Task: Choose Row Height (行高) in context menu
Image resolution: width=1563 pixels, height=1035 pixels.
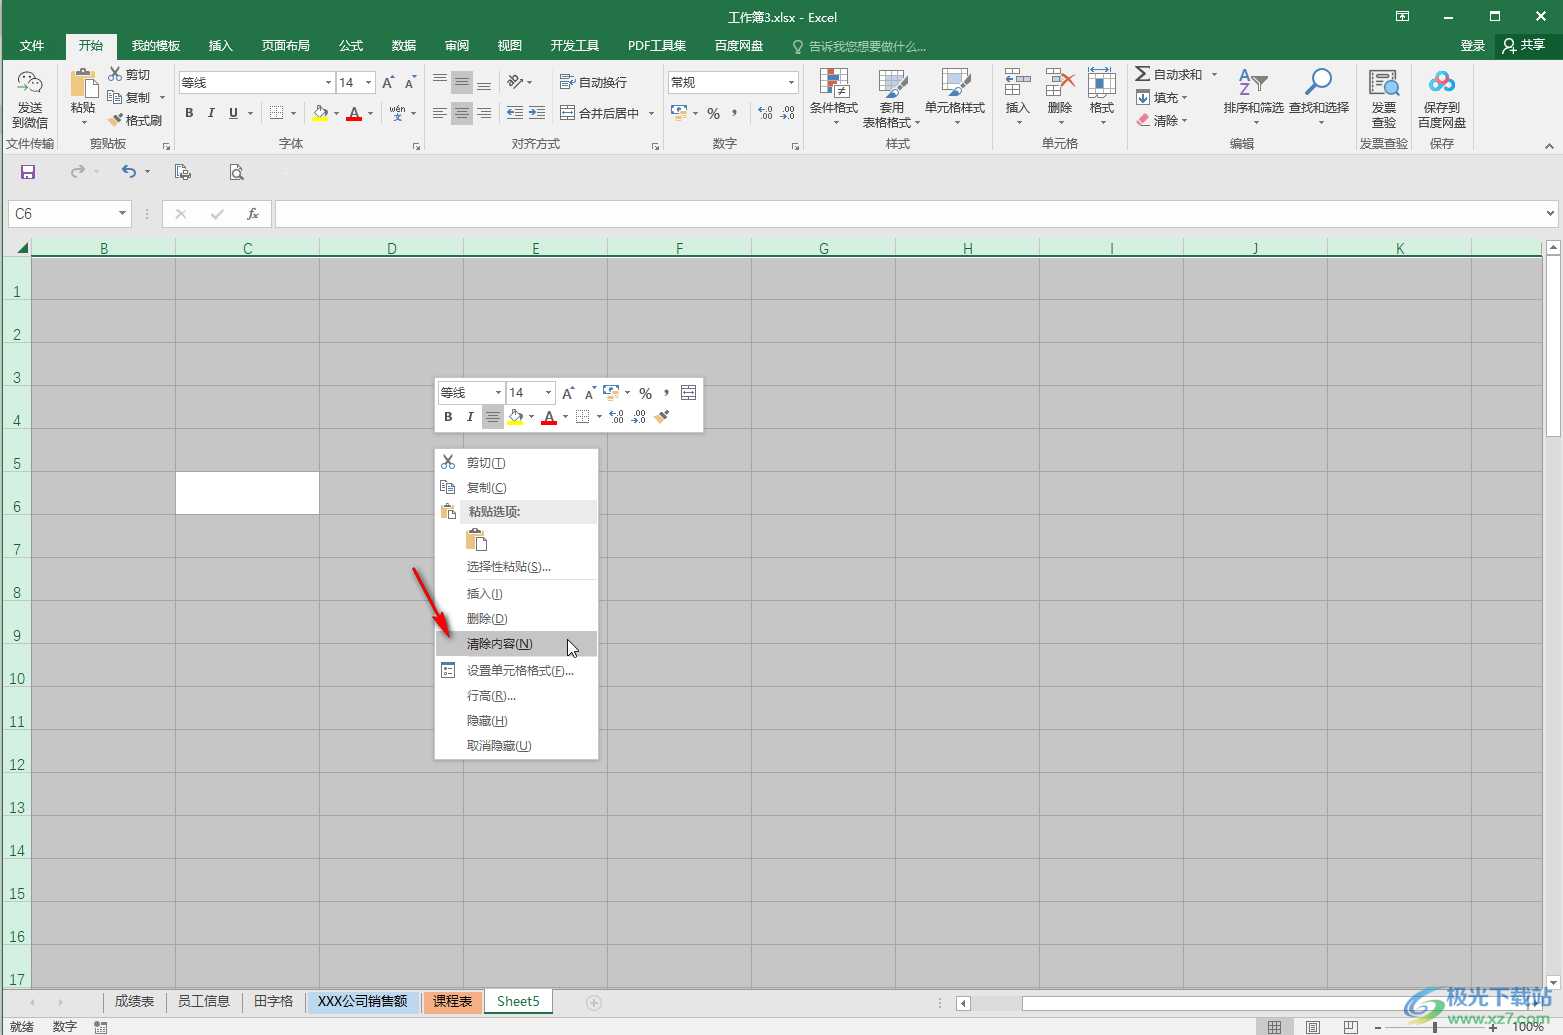Action: [x=516, y=696]
